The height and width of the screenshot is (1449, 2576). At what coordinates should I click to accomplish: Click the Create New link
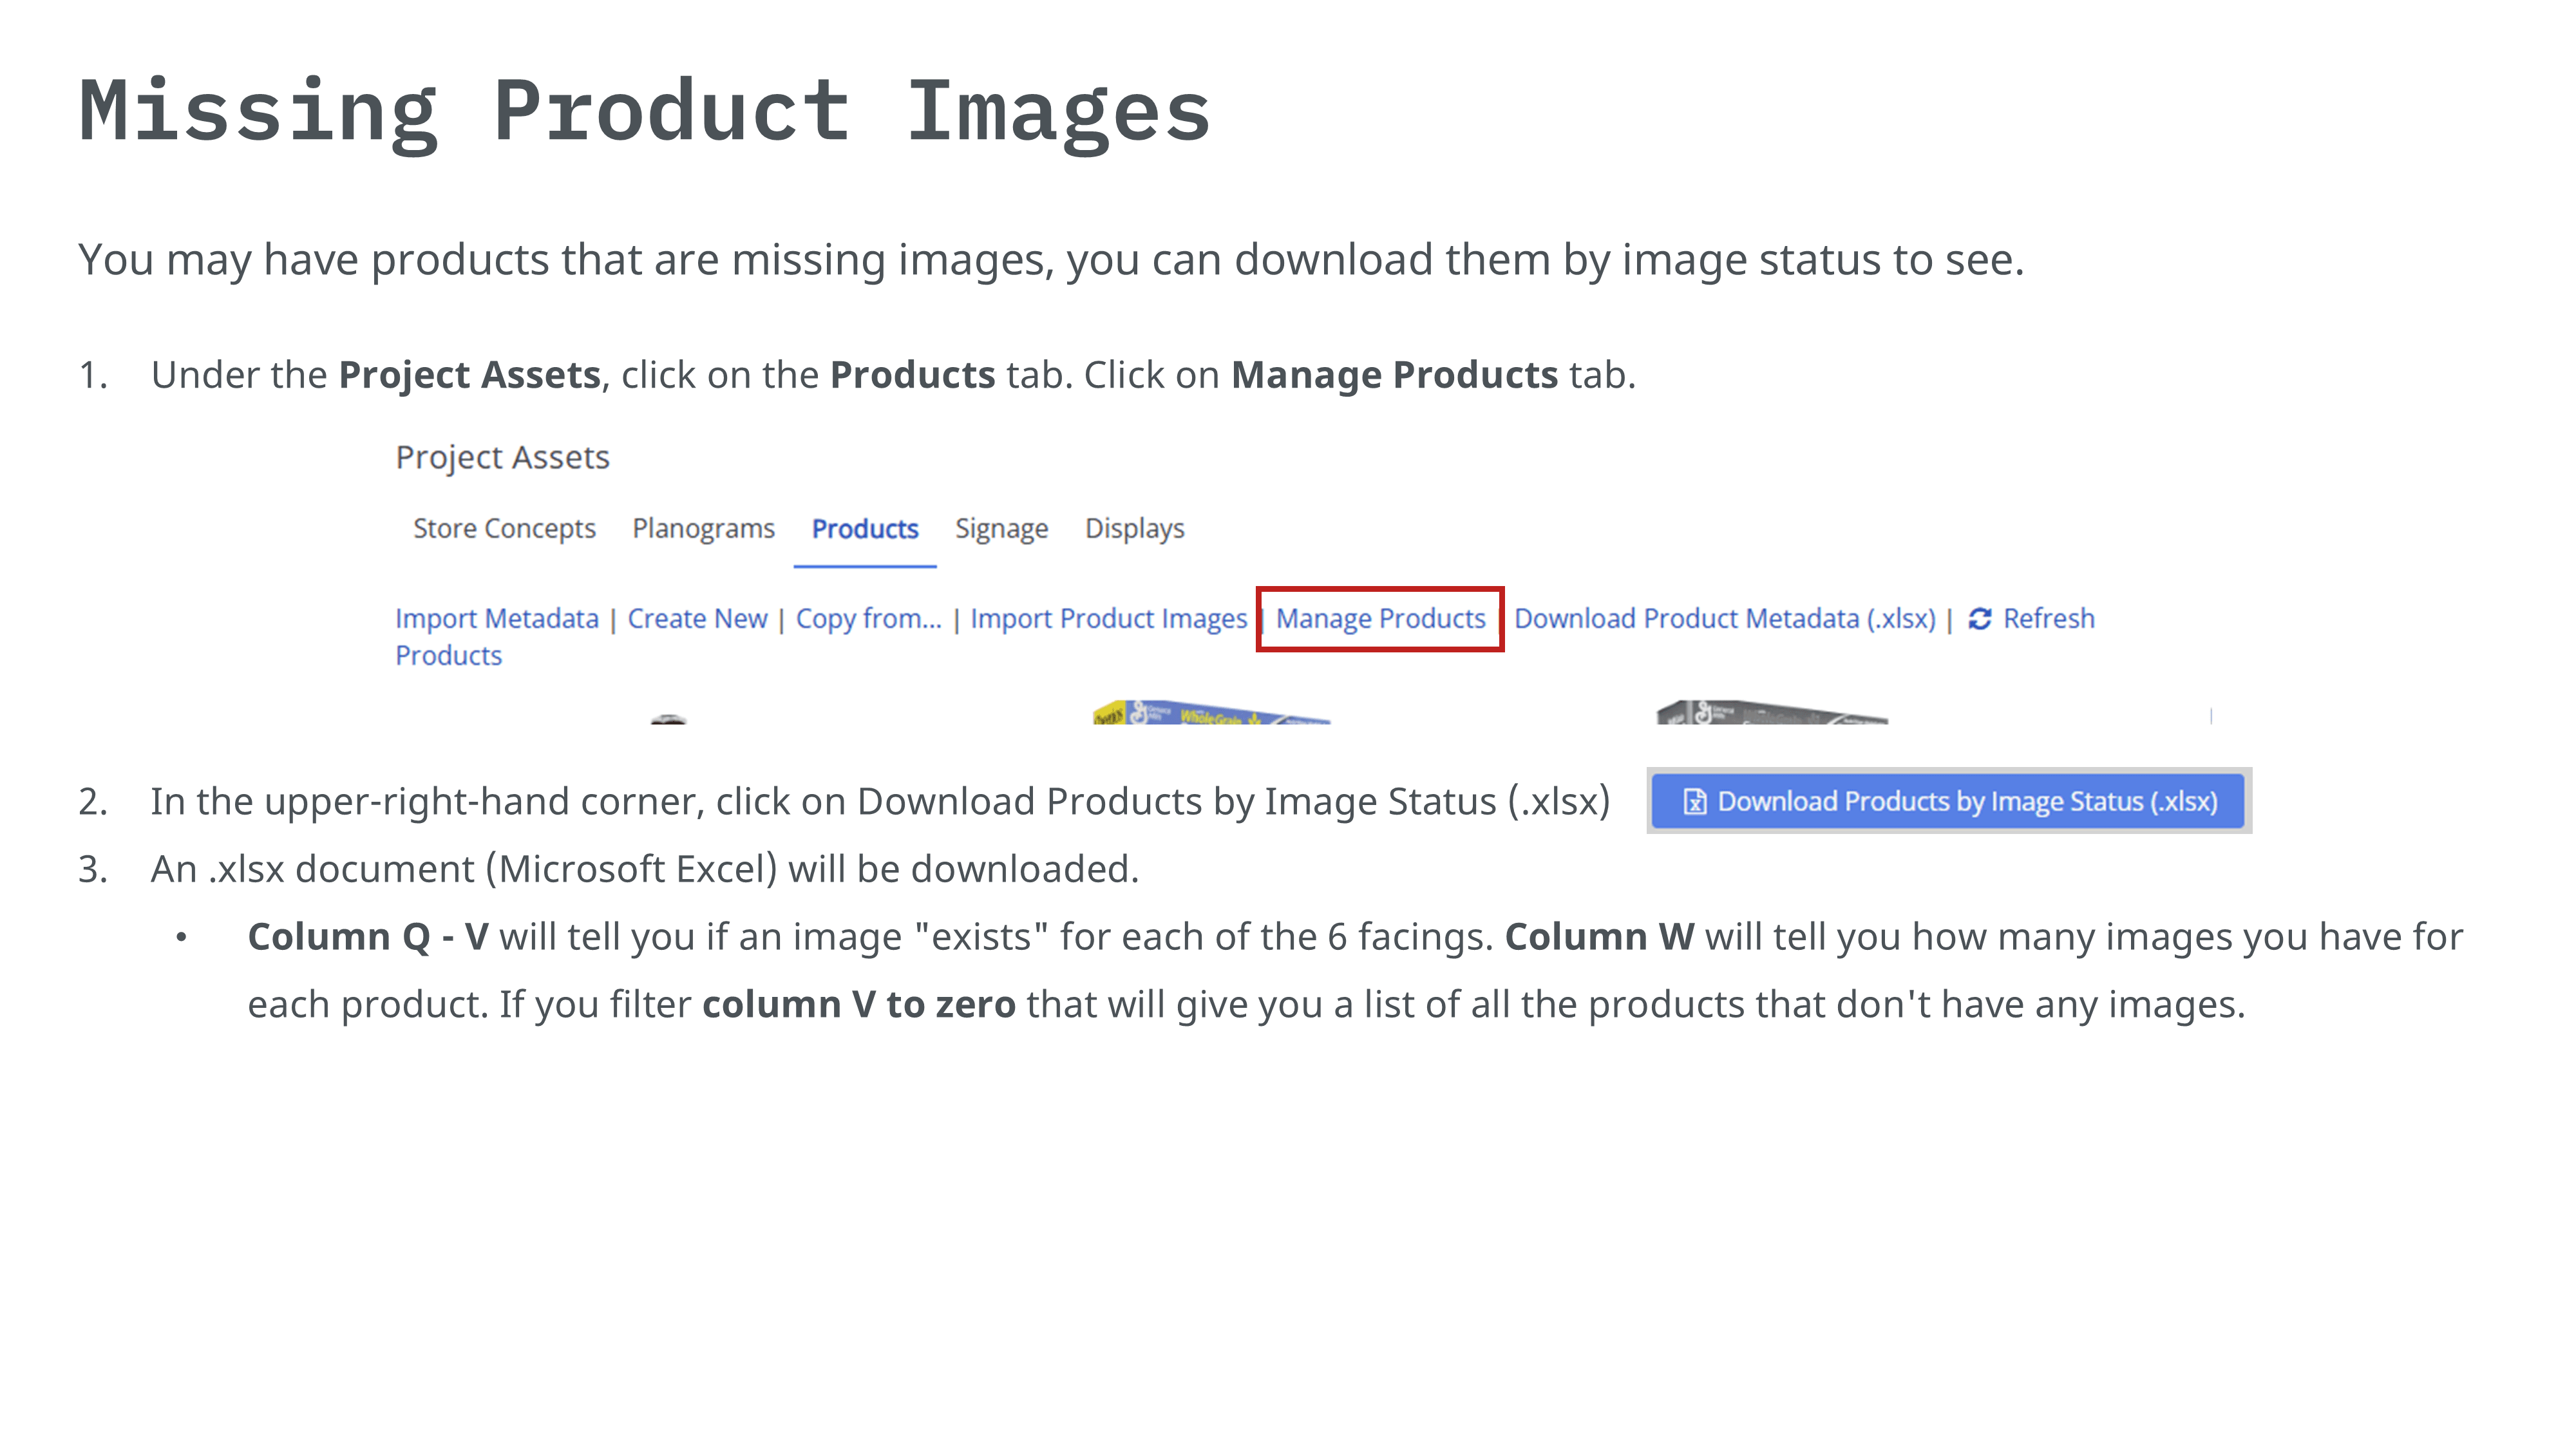(x=697, y=619)
